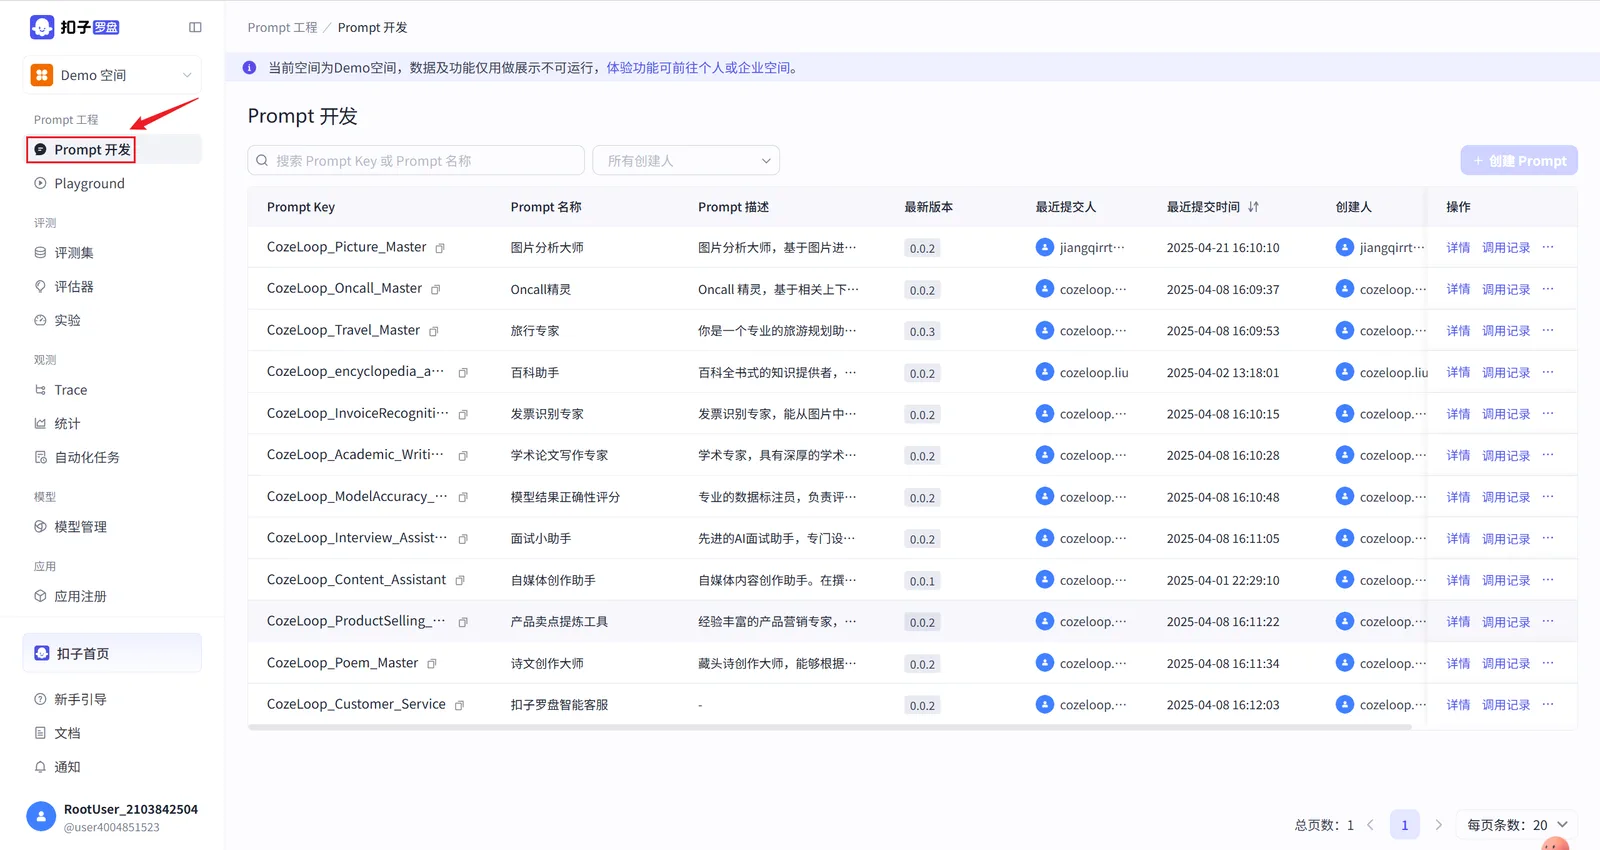
Task: Go to the previous page arrow
Action: 1370,825
